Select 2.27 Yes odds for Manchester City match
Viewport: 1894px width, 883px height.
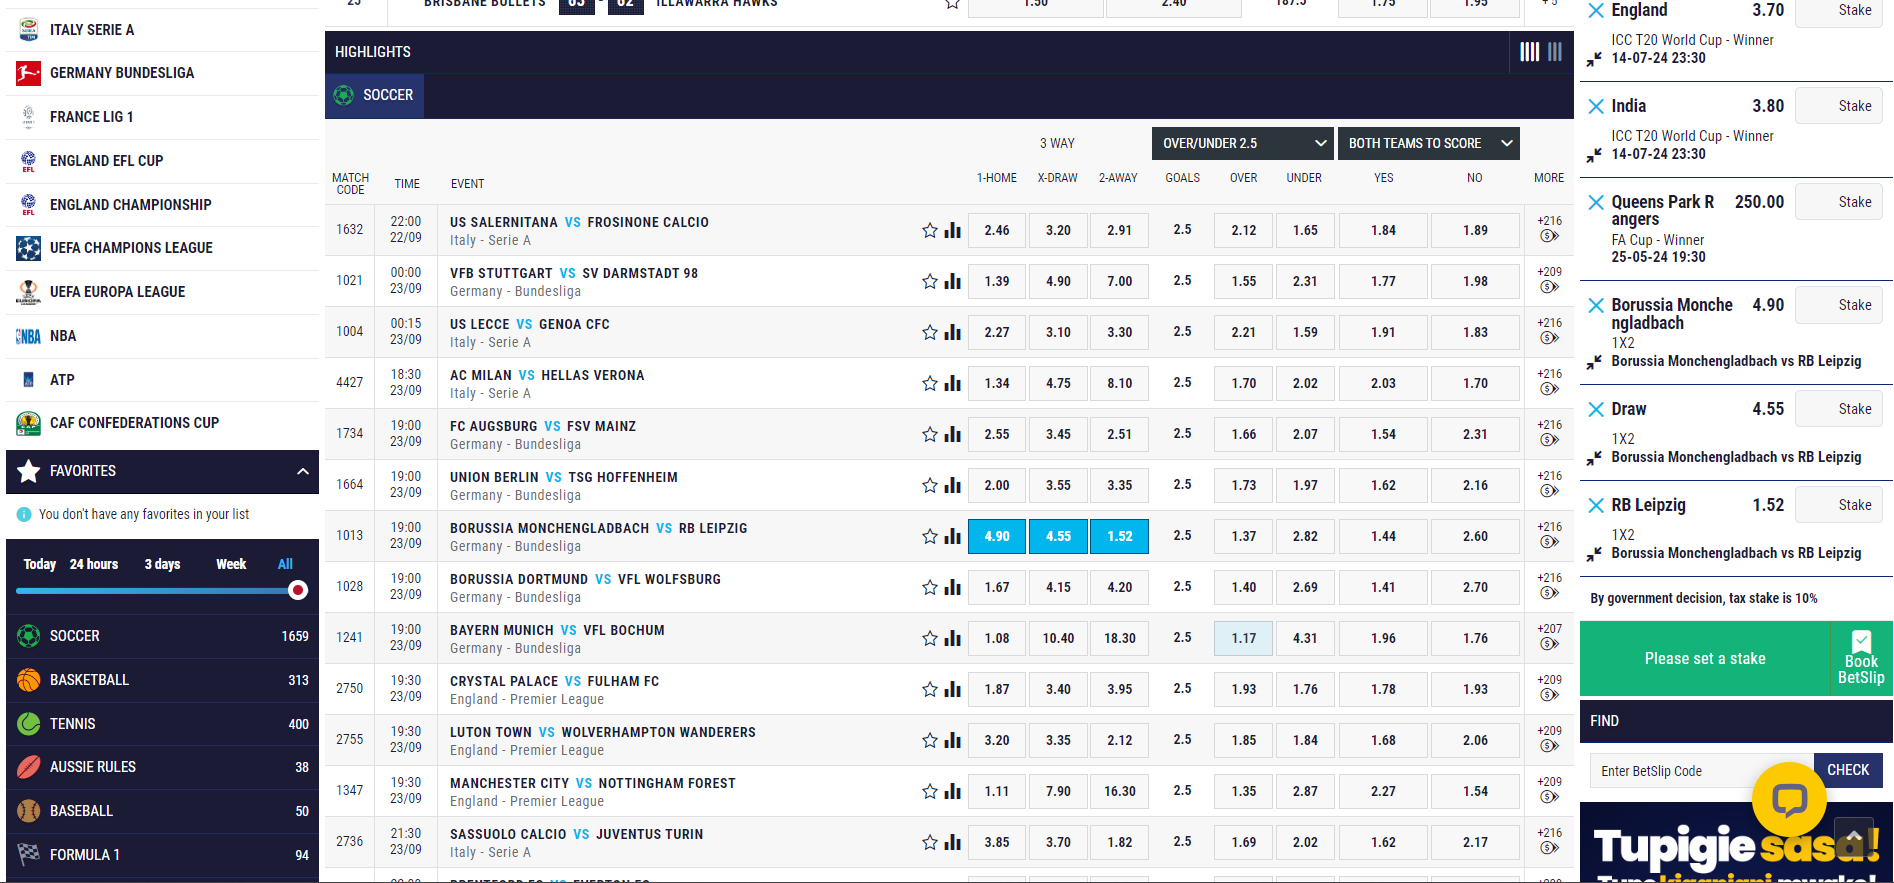(1383, 791)
